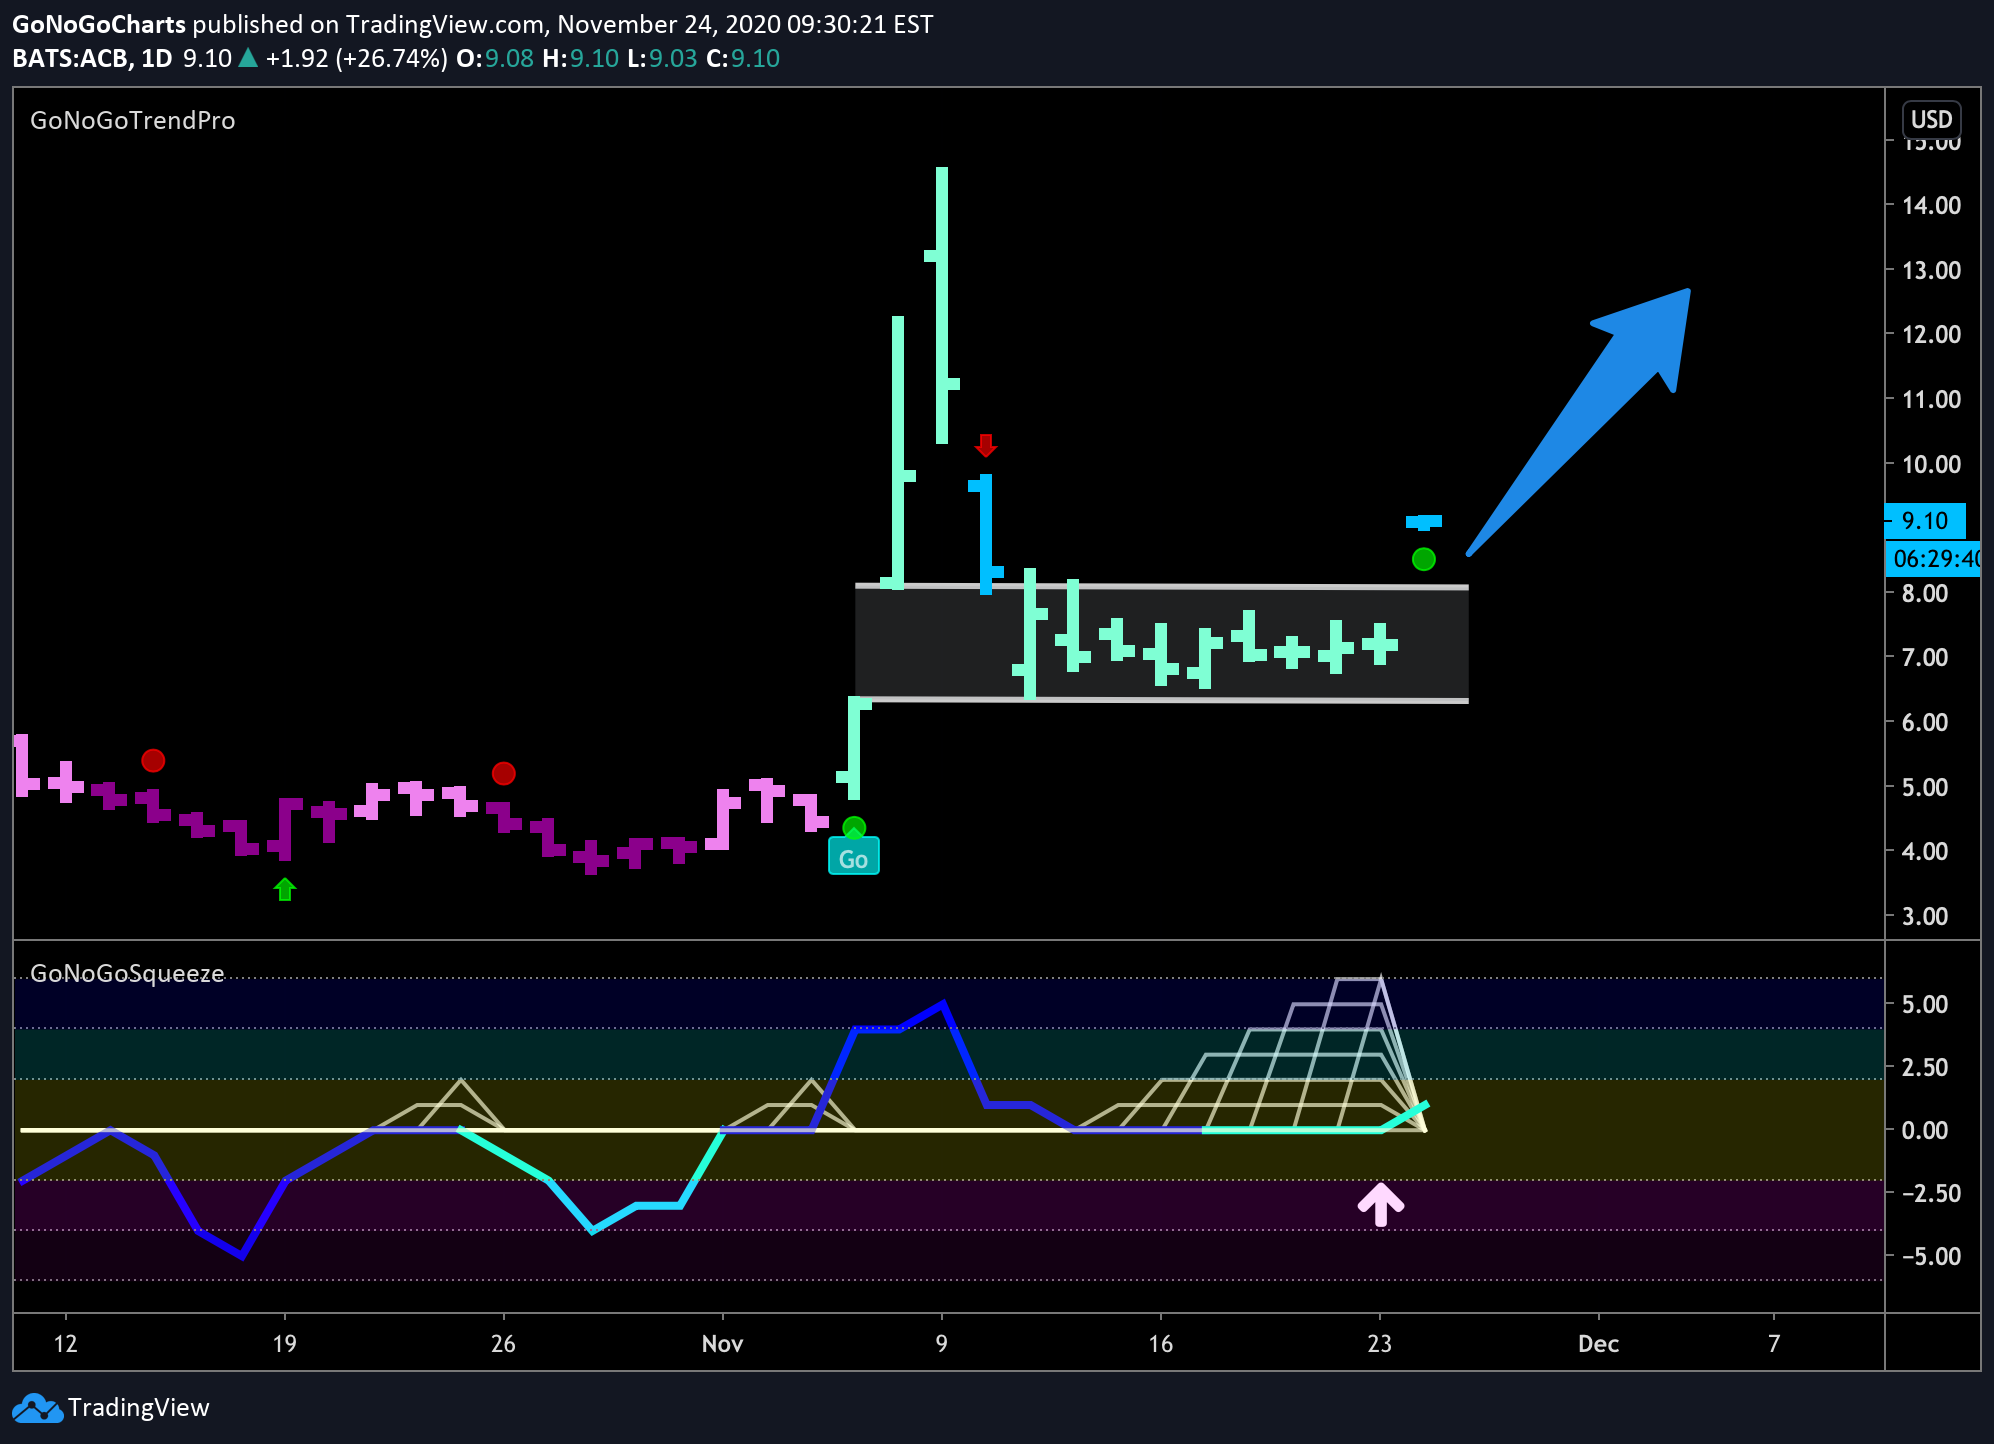Click the BATS:ACB, 1D symbol text

tap(93, 59)
